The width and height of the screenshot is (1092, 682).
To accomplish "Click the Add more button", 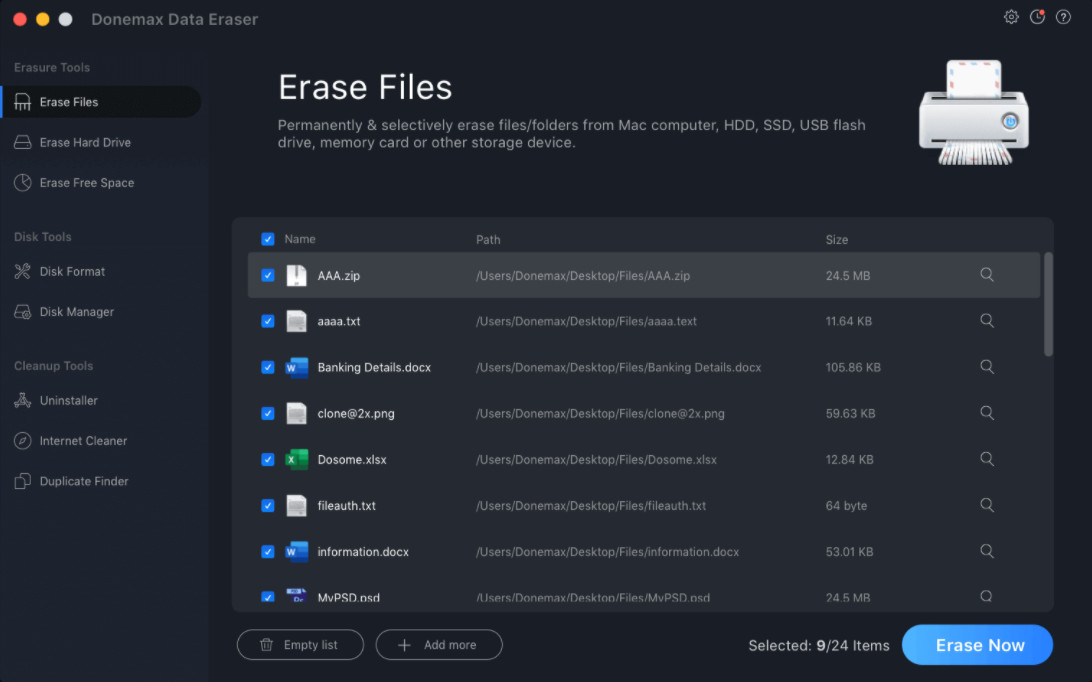I will (x=439, y=644).
